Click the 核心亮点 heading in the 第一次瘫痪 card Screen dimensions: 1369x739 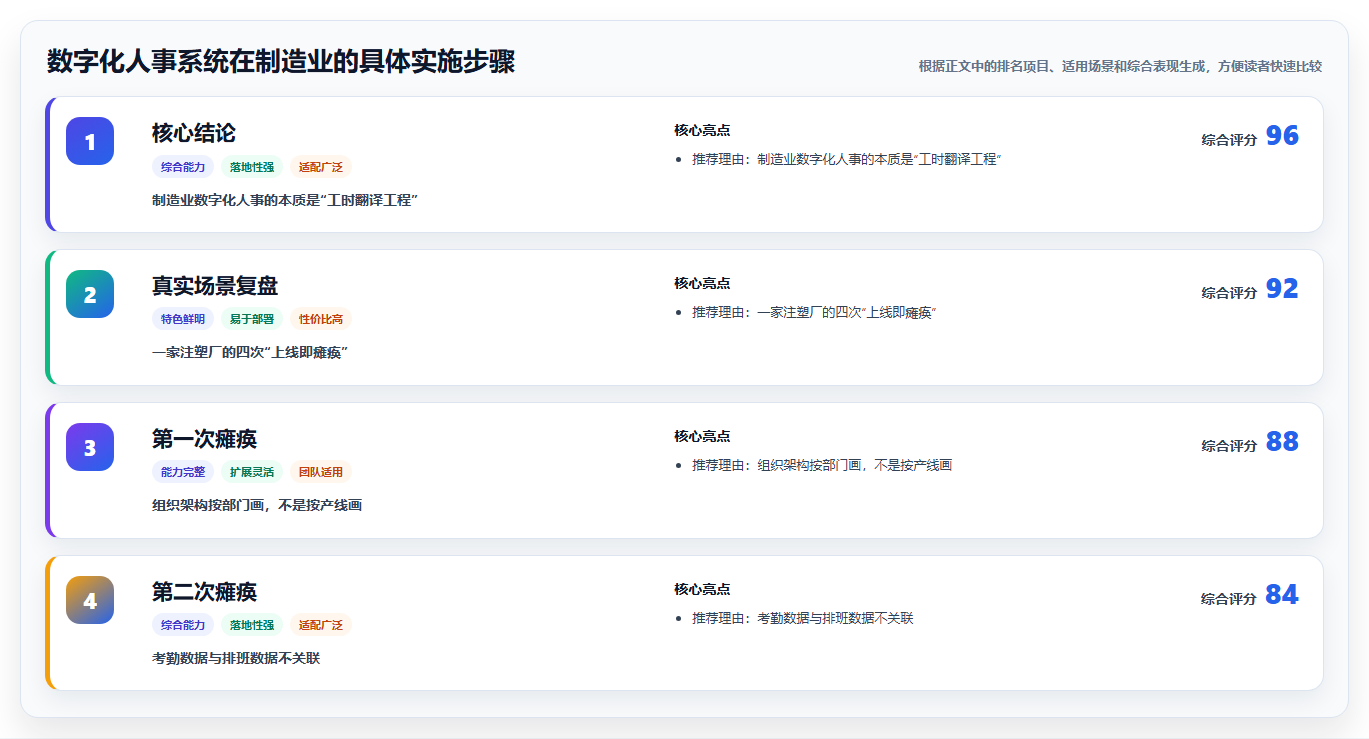tap(702, 436)
